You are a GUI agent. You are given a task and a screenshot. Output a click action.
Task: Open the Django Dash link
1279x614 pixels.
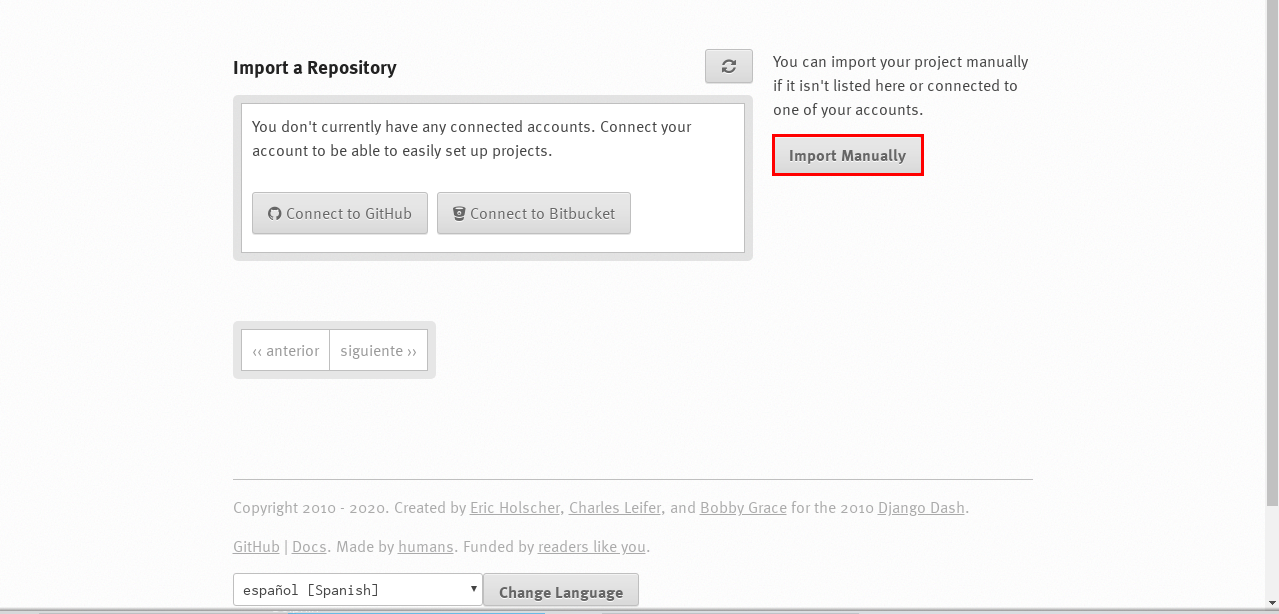(x=921, y=508)
